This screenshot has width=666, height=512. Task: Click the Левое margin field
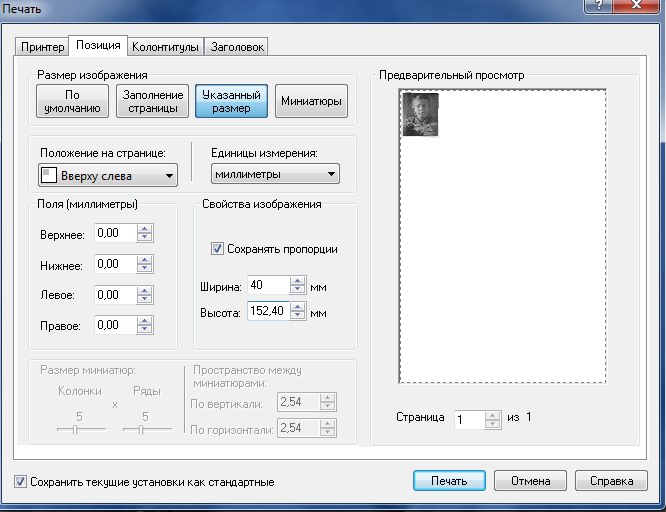coord(115,295)
